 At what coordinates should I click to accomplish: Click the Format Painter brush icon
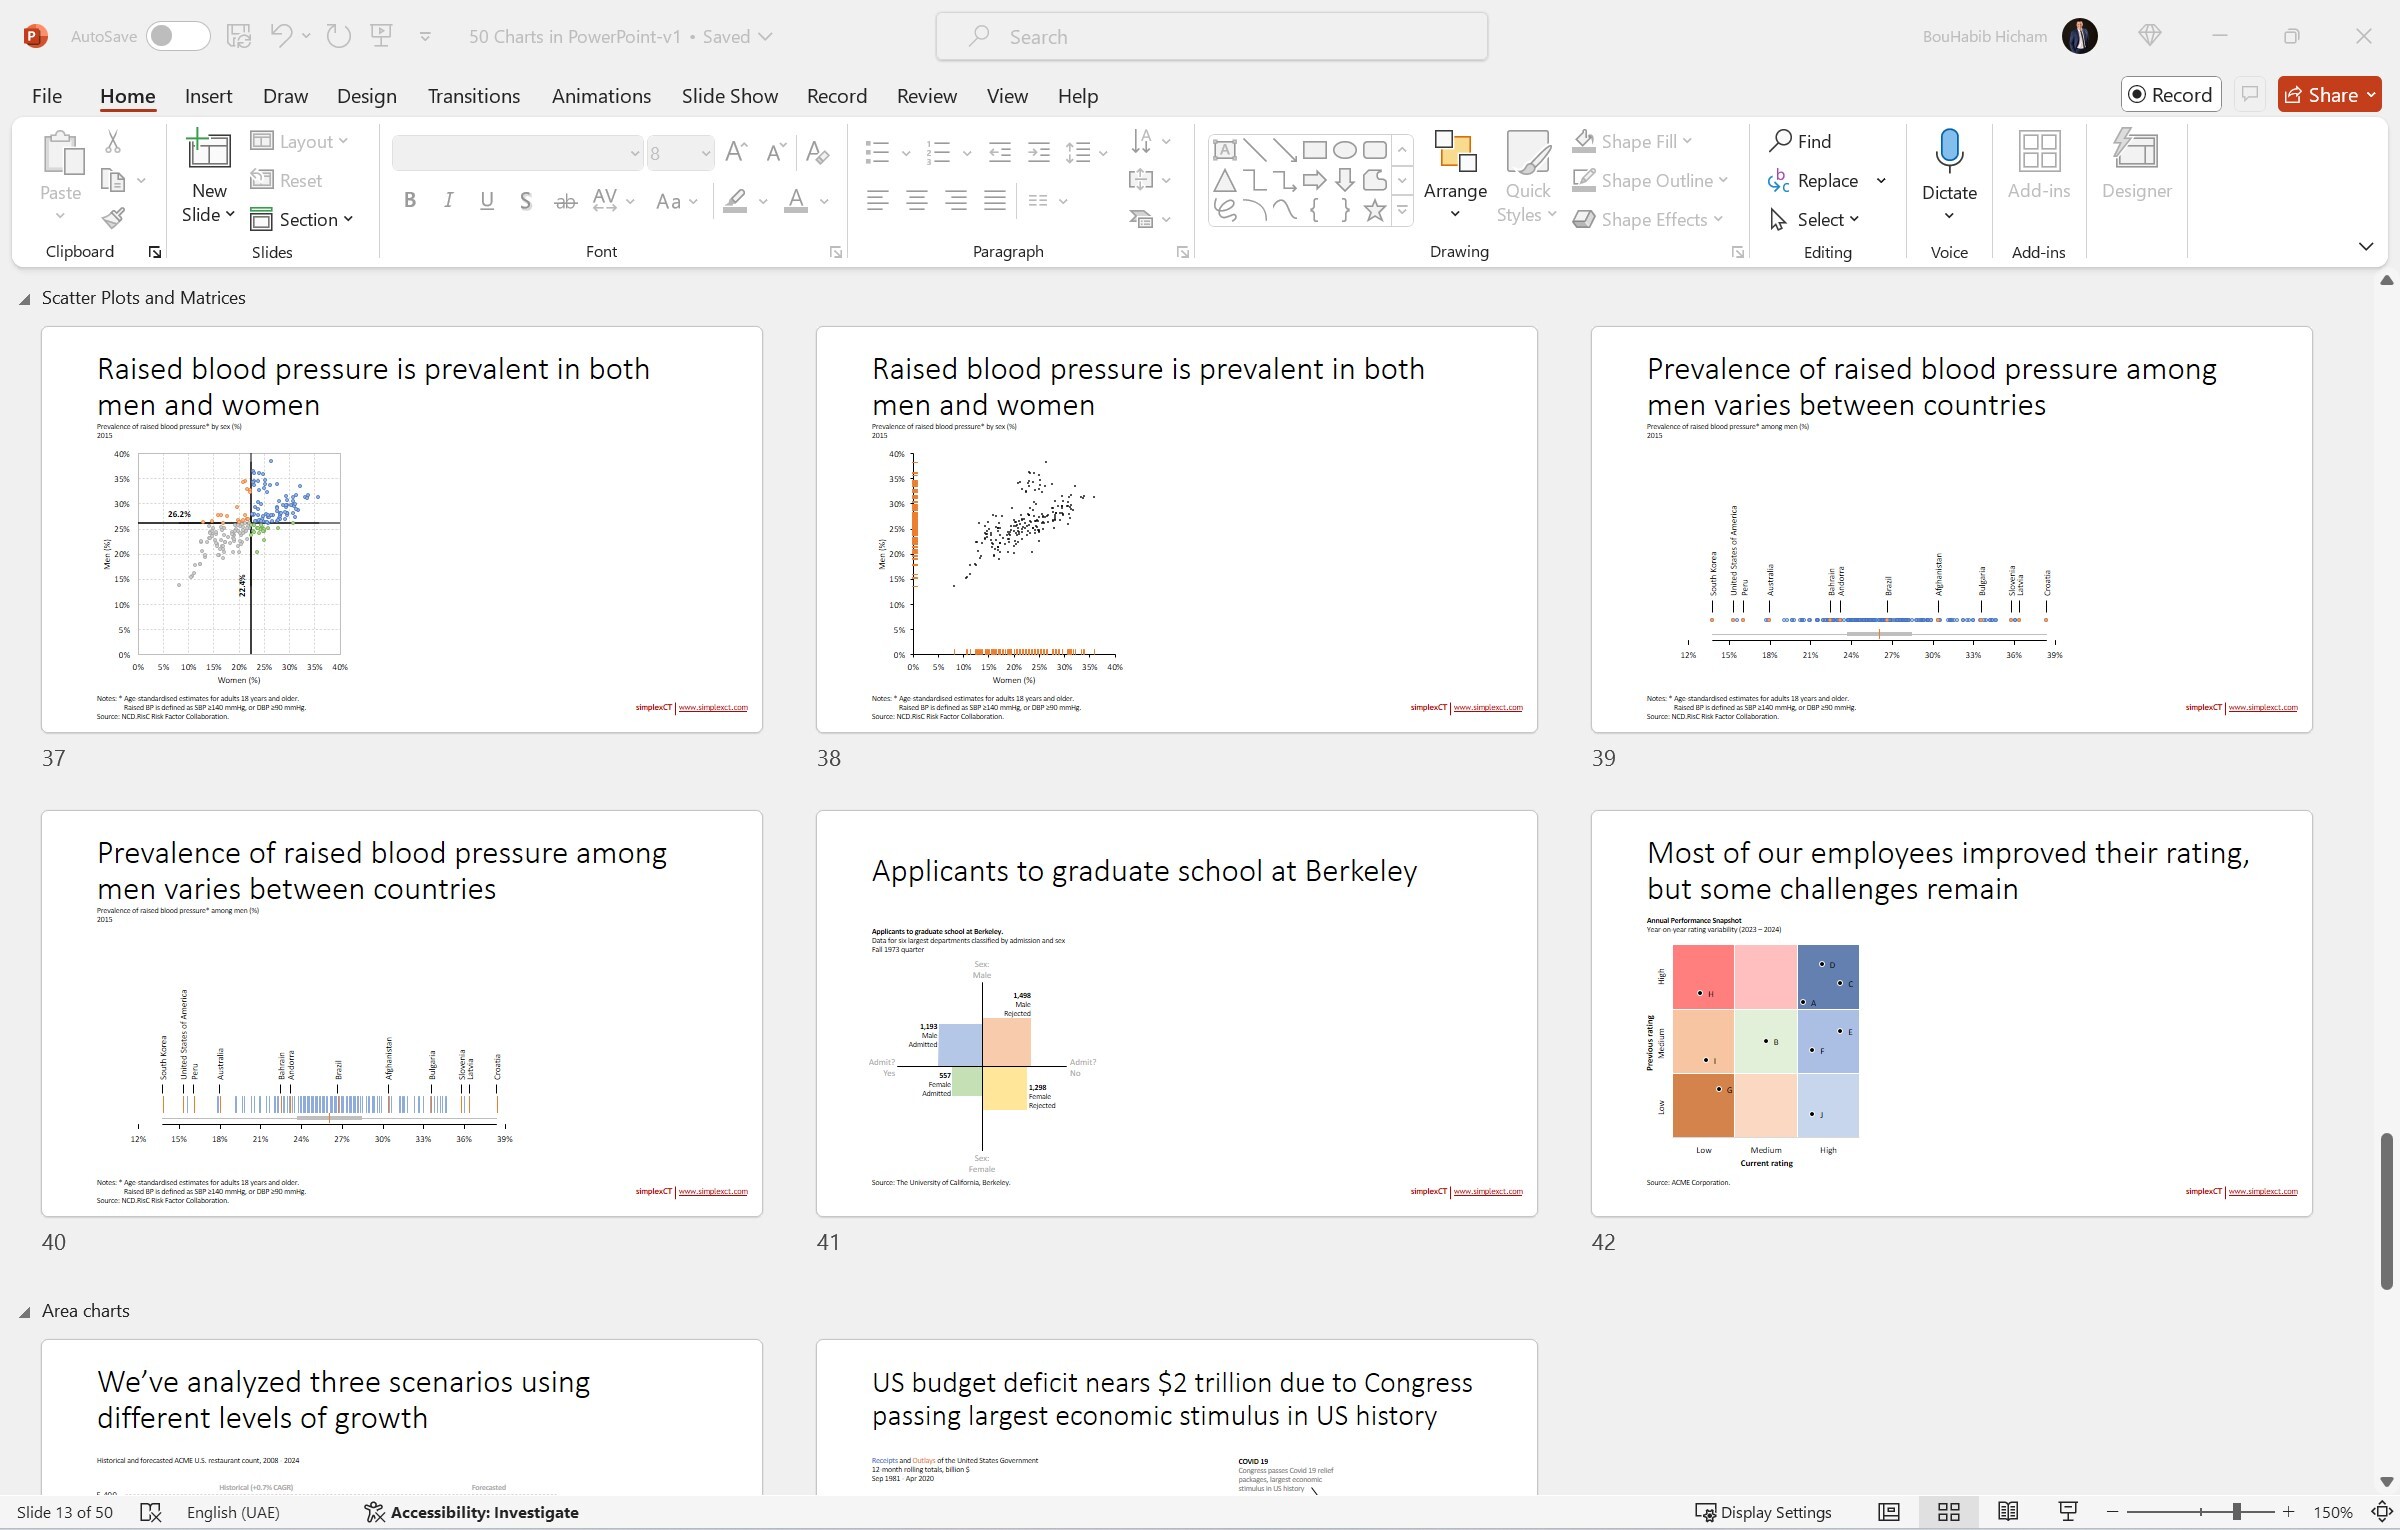coord(113,218)
